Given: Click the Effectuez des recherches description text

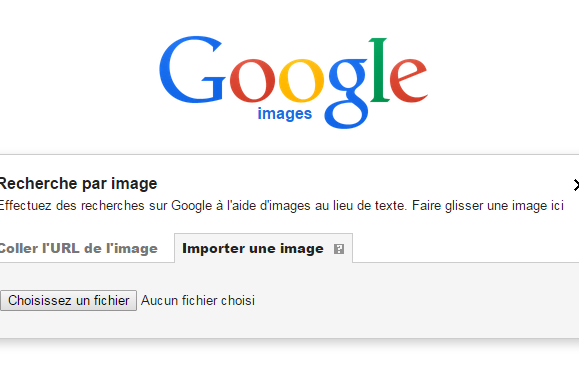Looking at the screenshot, I should [x=203, y=206].
